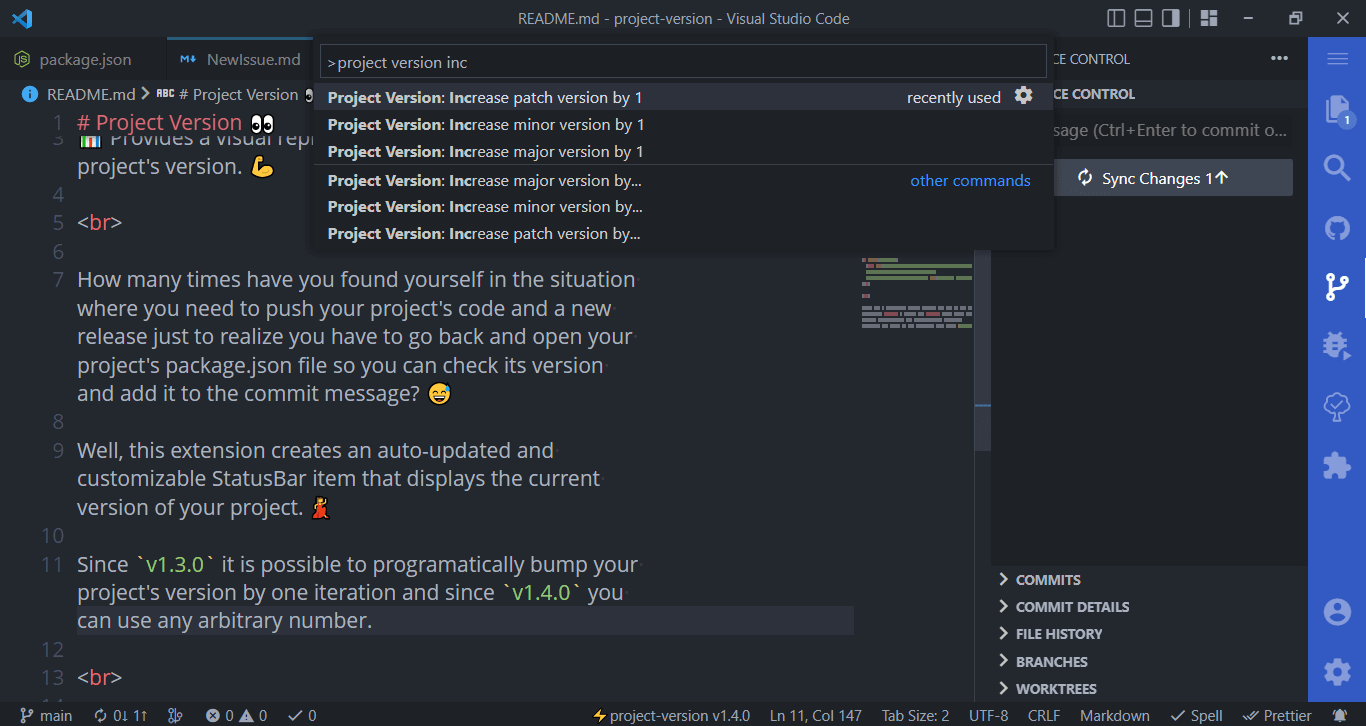Select Tab Size: 2 indentation picker
The height and width of the screenshot is (726, 1366).
coord(915,715)
